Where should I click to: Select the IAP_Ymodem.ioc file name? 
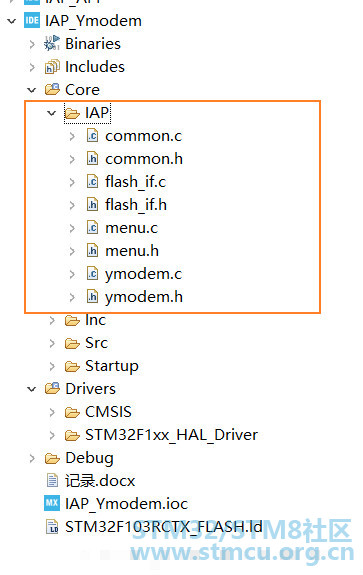click(126, 504)
